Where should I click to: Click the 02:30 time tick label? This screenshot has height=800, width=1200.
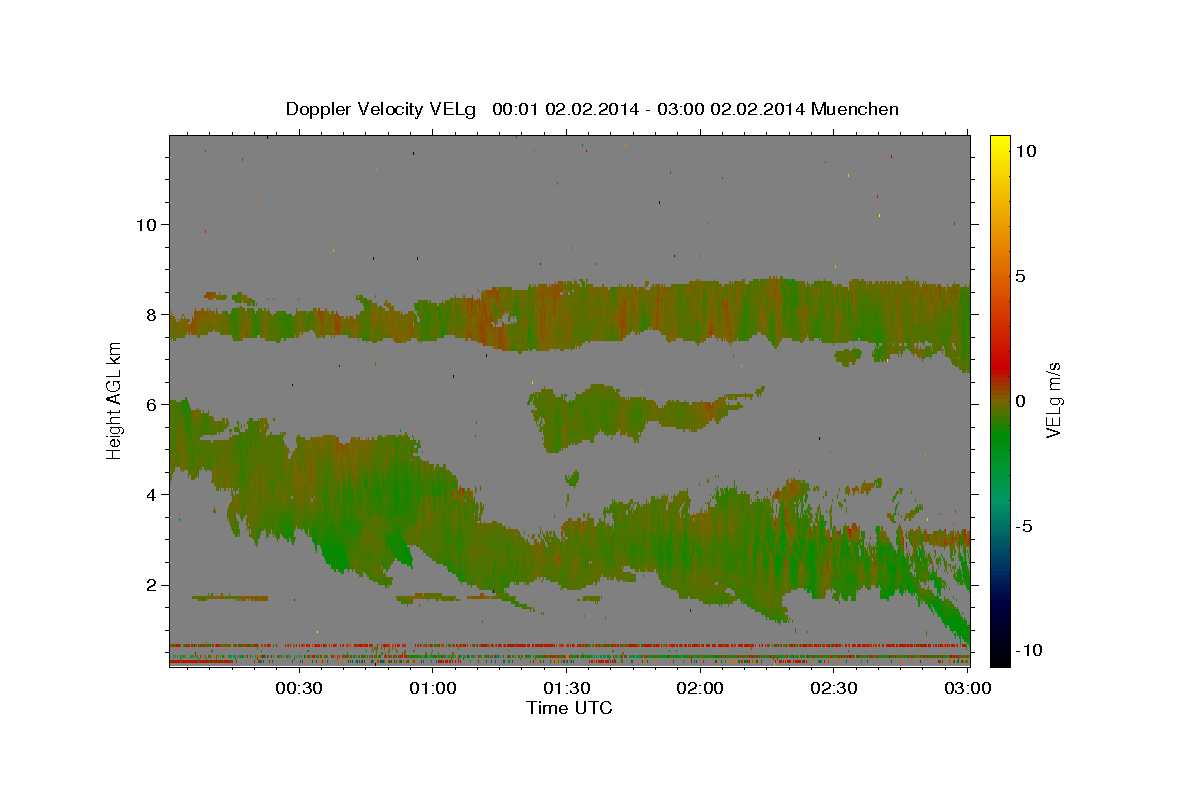coord(834,688)
